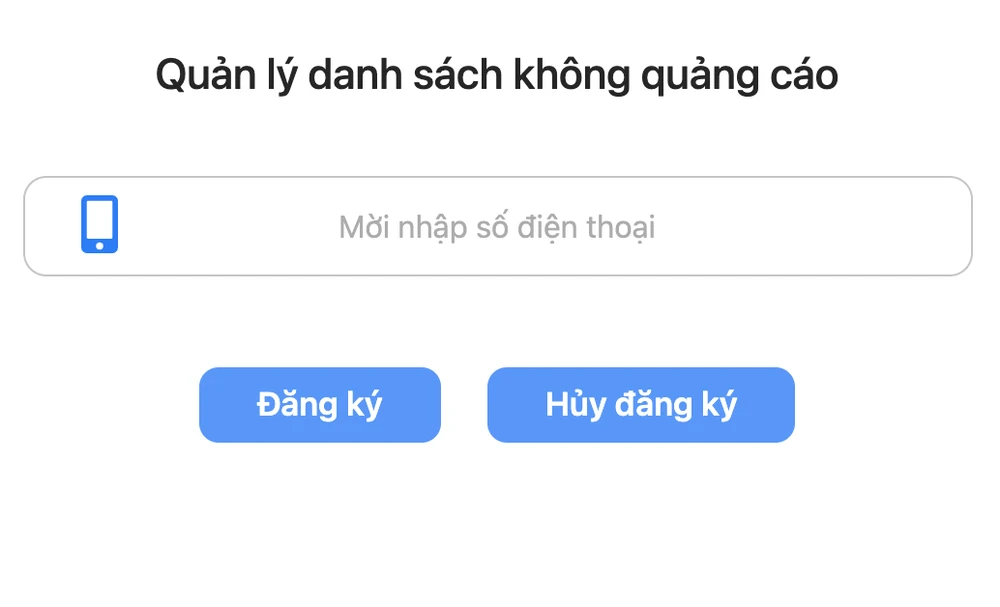Click the Quản lý danh sách title text
Image resolution: width=1000 pixels, height=607 pixels.
pos(496,76)
